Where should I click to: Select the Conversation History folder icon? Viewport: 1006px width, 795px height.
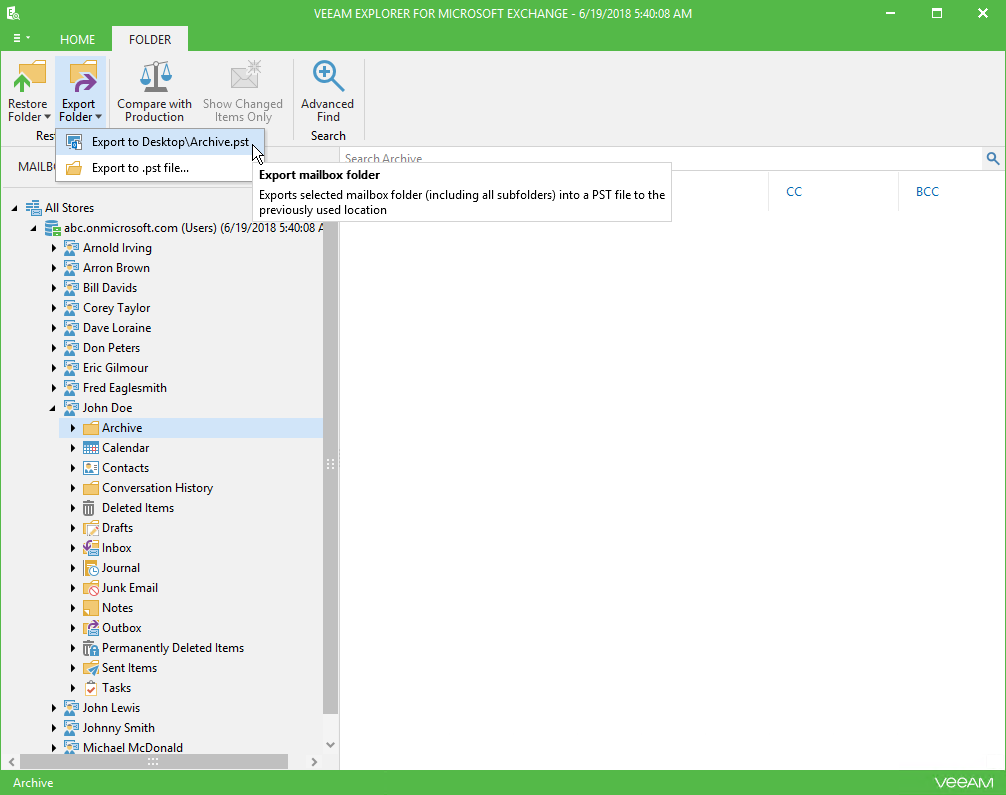point(91,488)
